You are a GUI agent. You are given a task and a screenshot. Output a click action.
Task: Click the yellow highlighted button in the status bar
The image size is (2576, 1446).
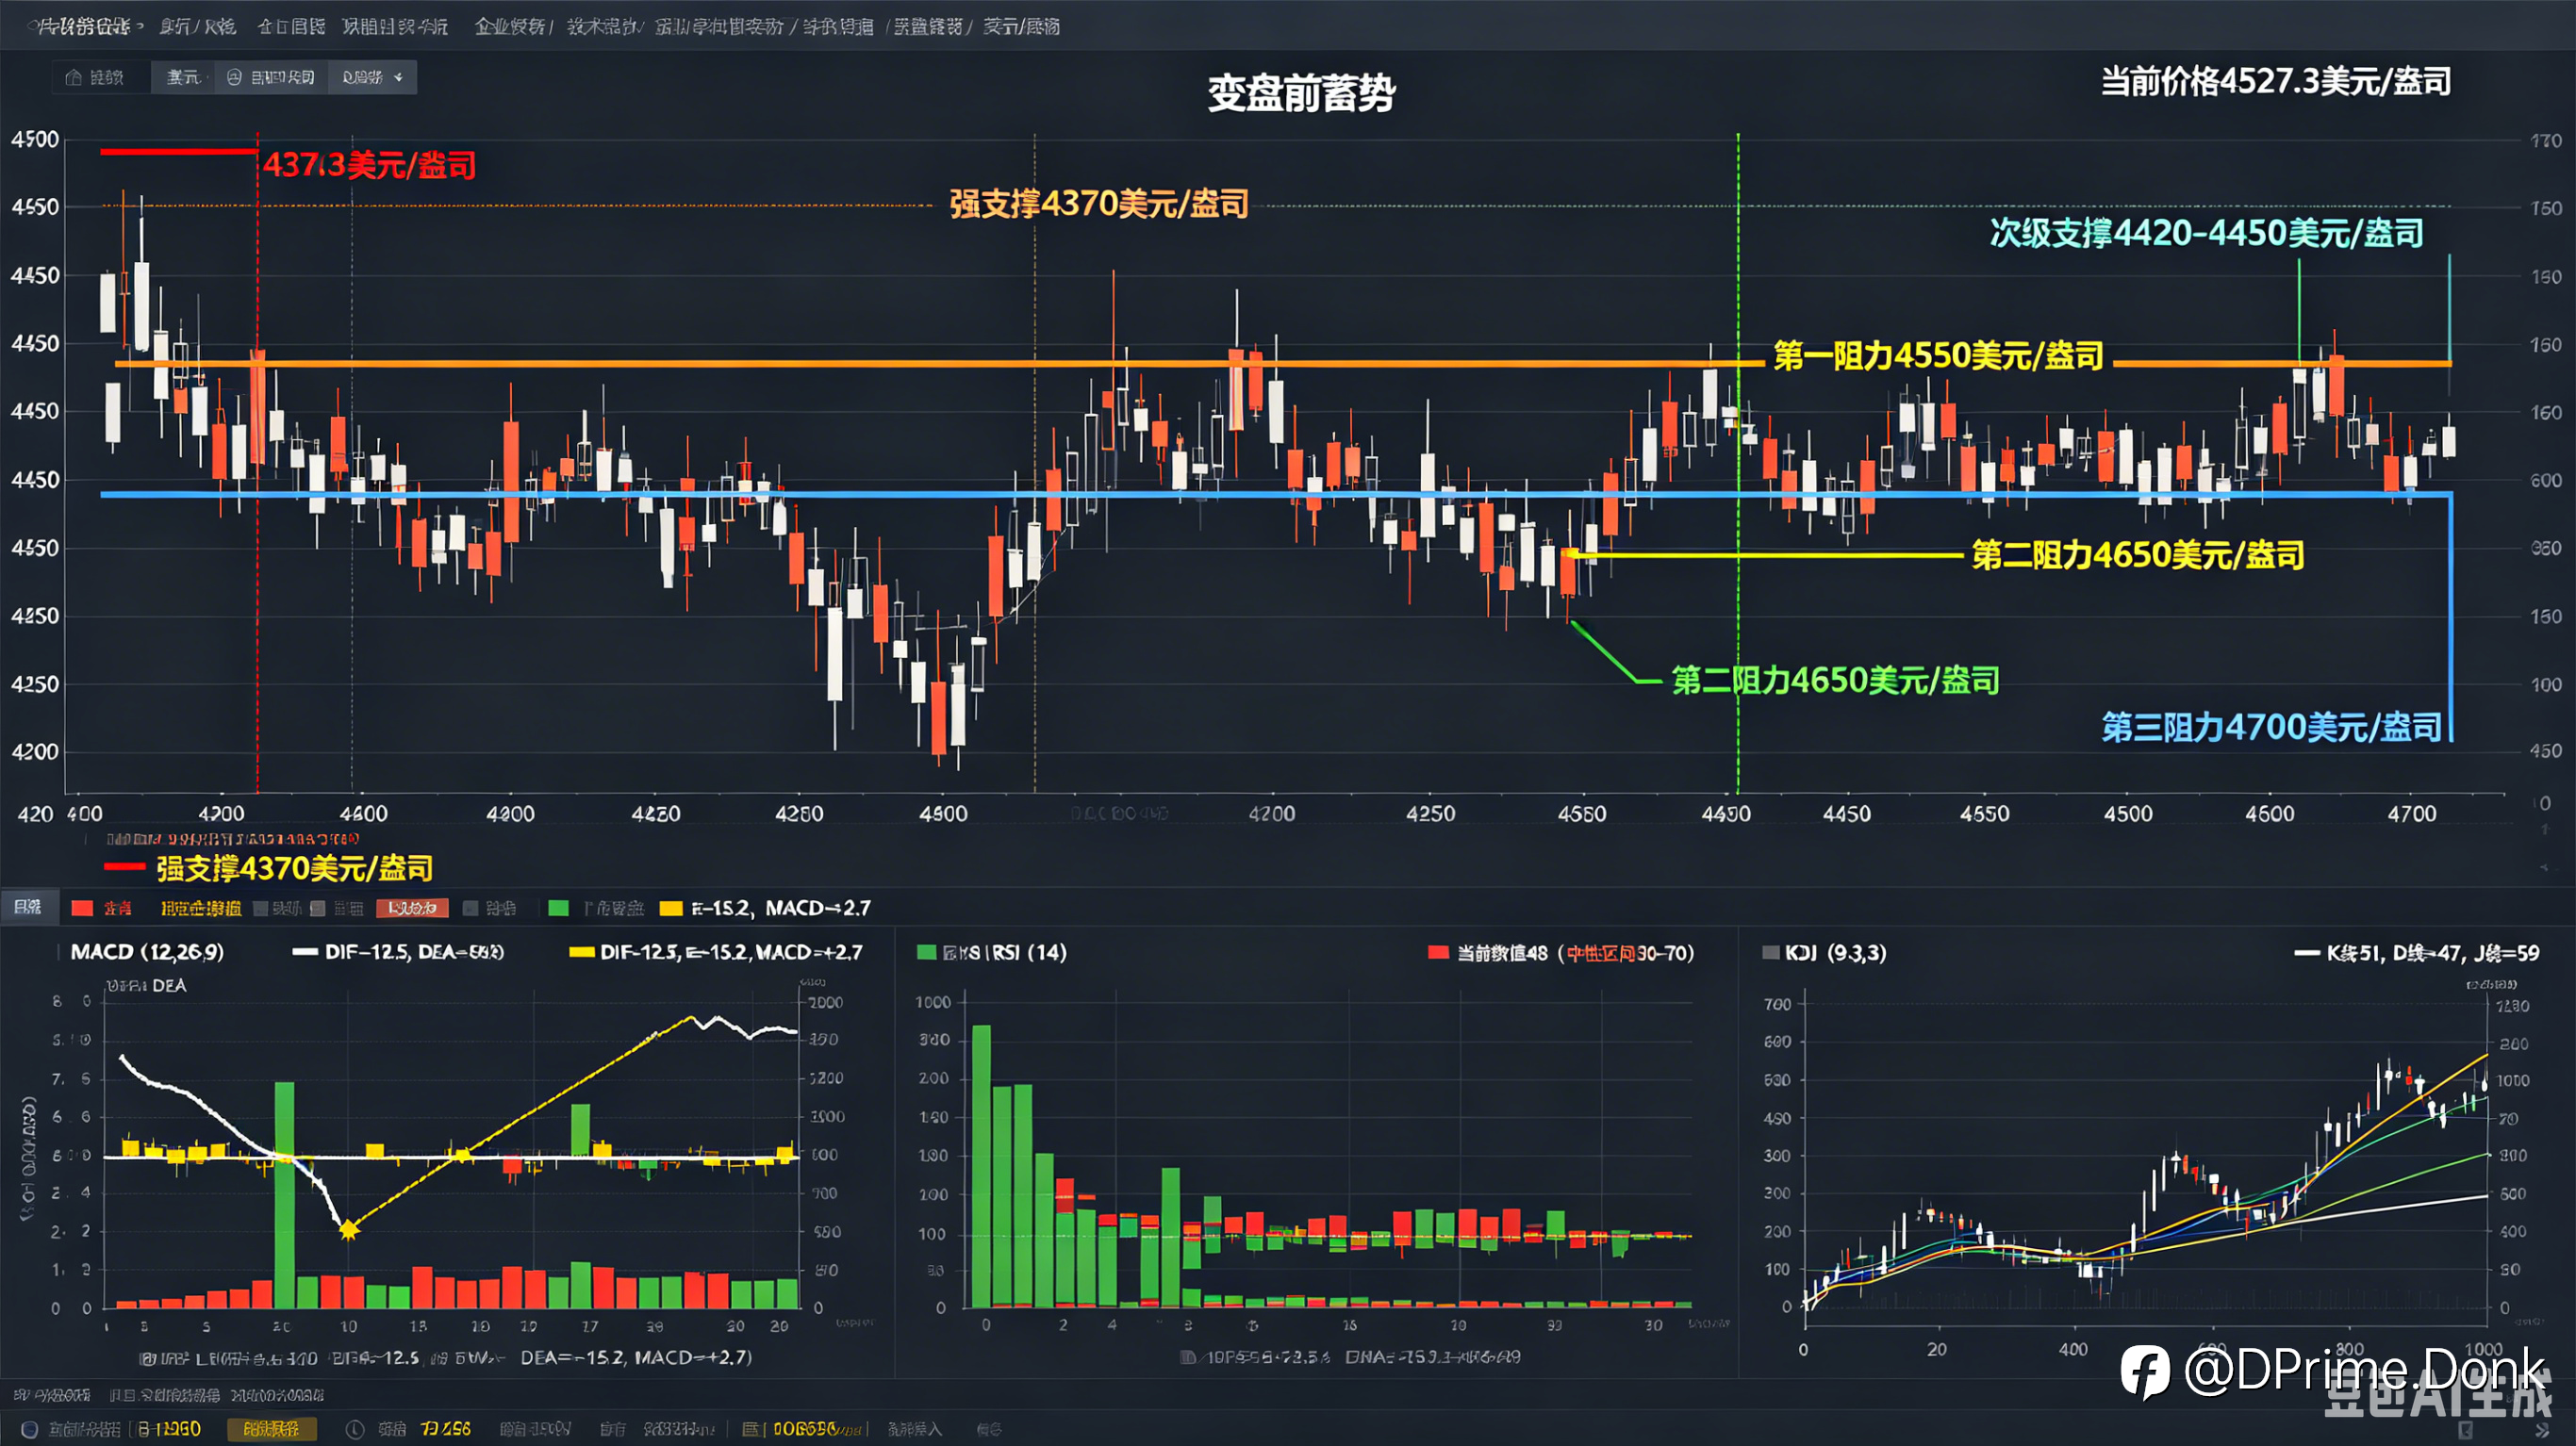pos(272,1429)
